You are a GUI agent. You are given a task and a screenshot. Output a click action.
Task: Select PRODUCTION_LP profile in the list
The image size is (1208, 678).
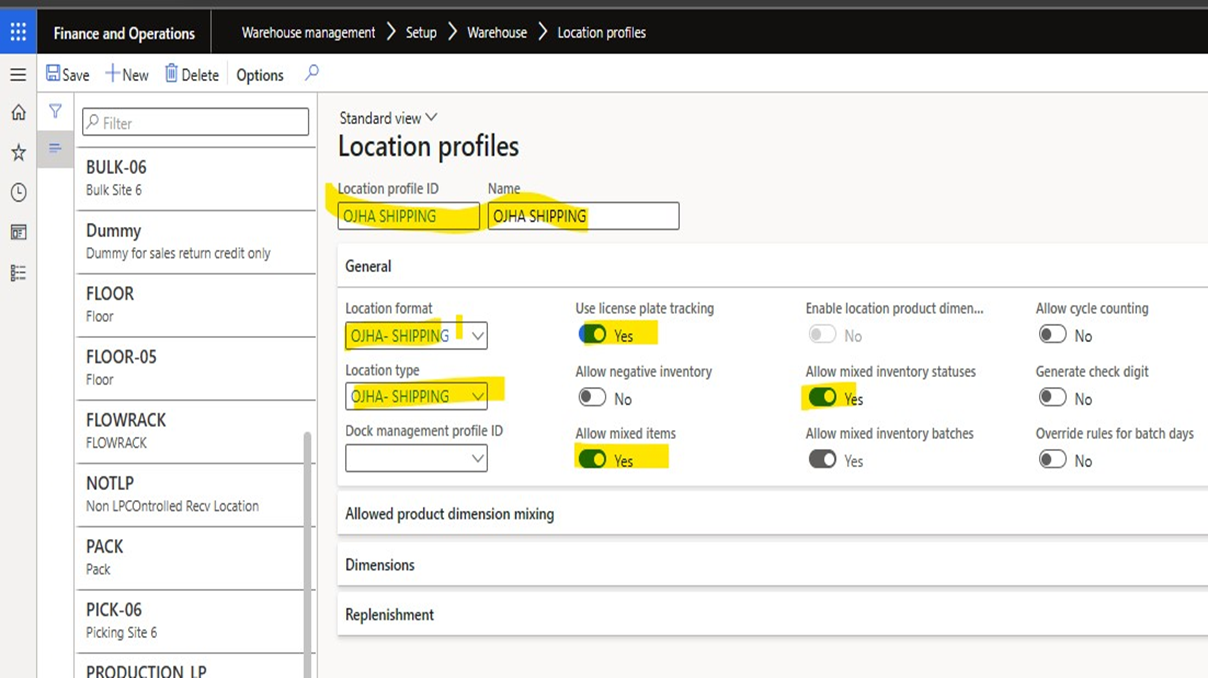[196, 666]
